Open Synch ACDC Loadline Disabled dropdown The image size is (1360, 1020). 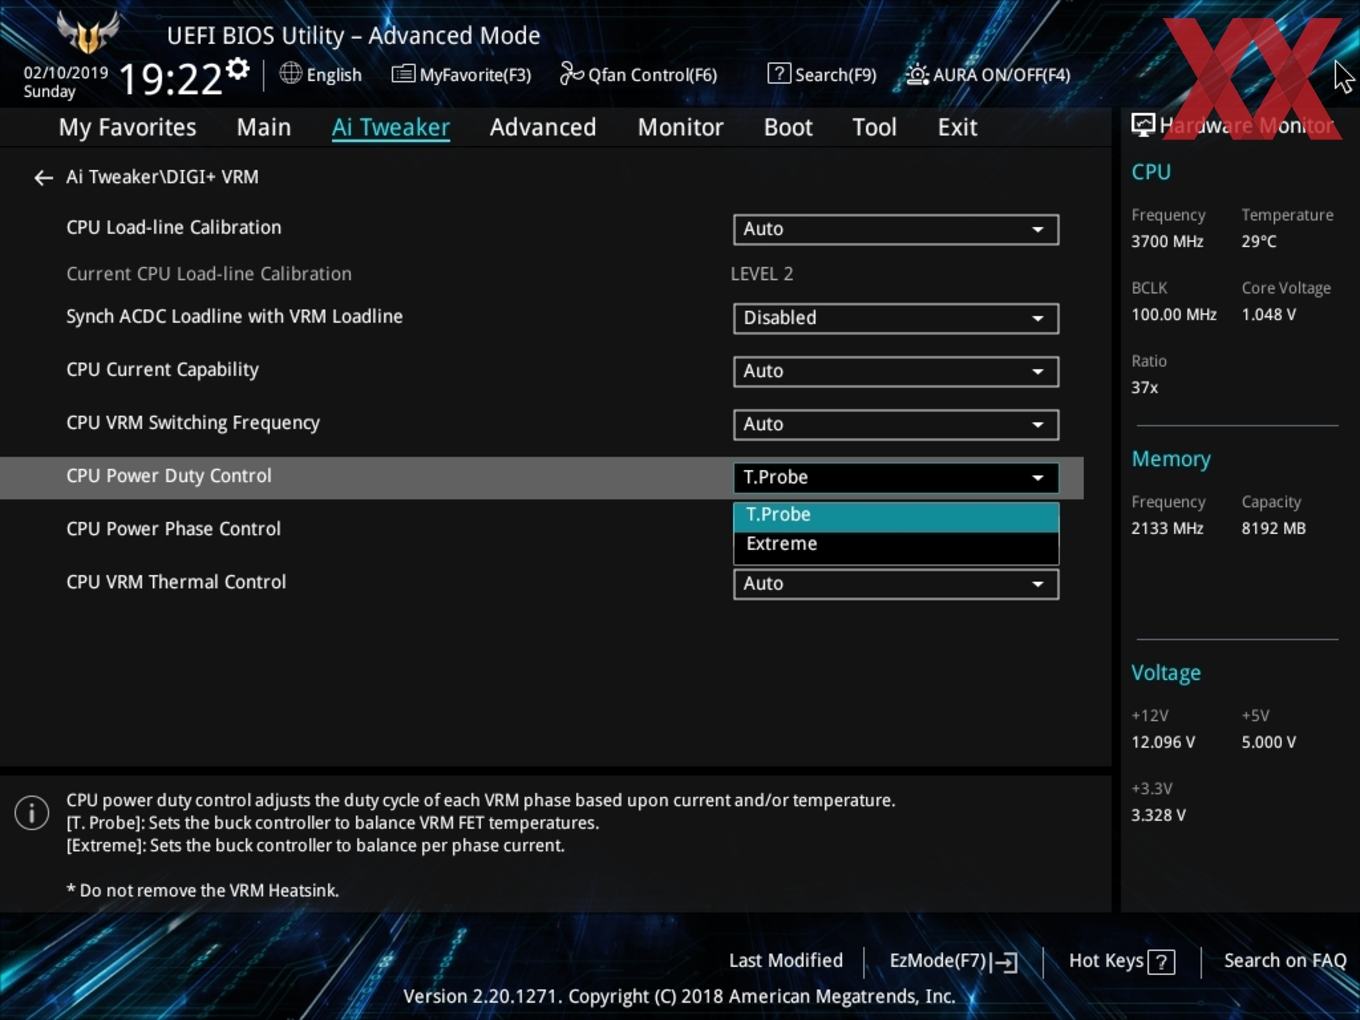pos(896,318)
